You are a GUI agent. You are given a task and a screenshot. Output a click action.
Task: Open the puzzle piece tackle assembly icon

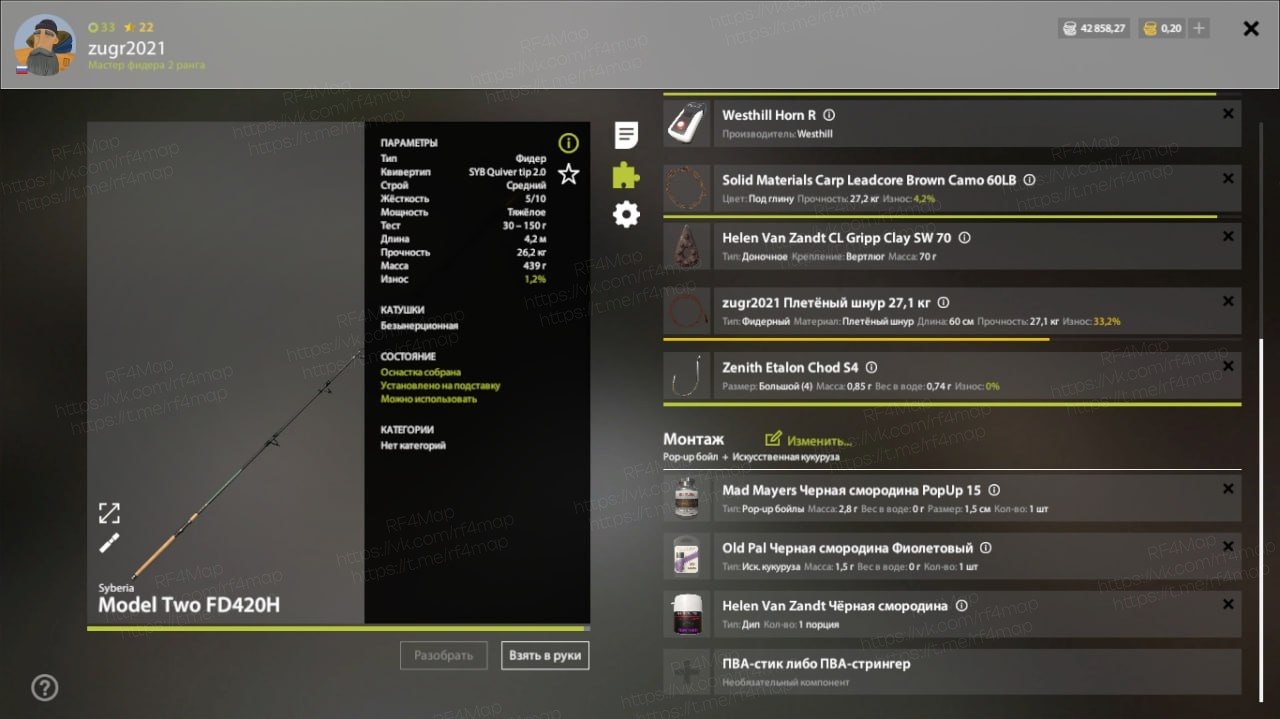[627, 175]
